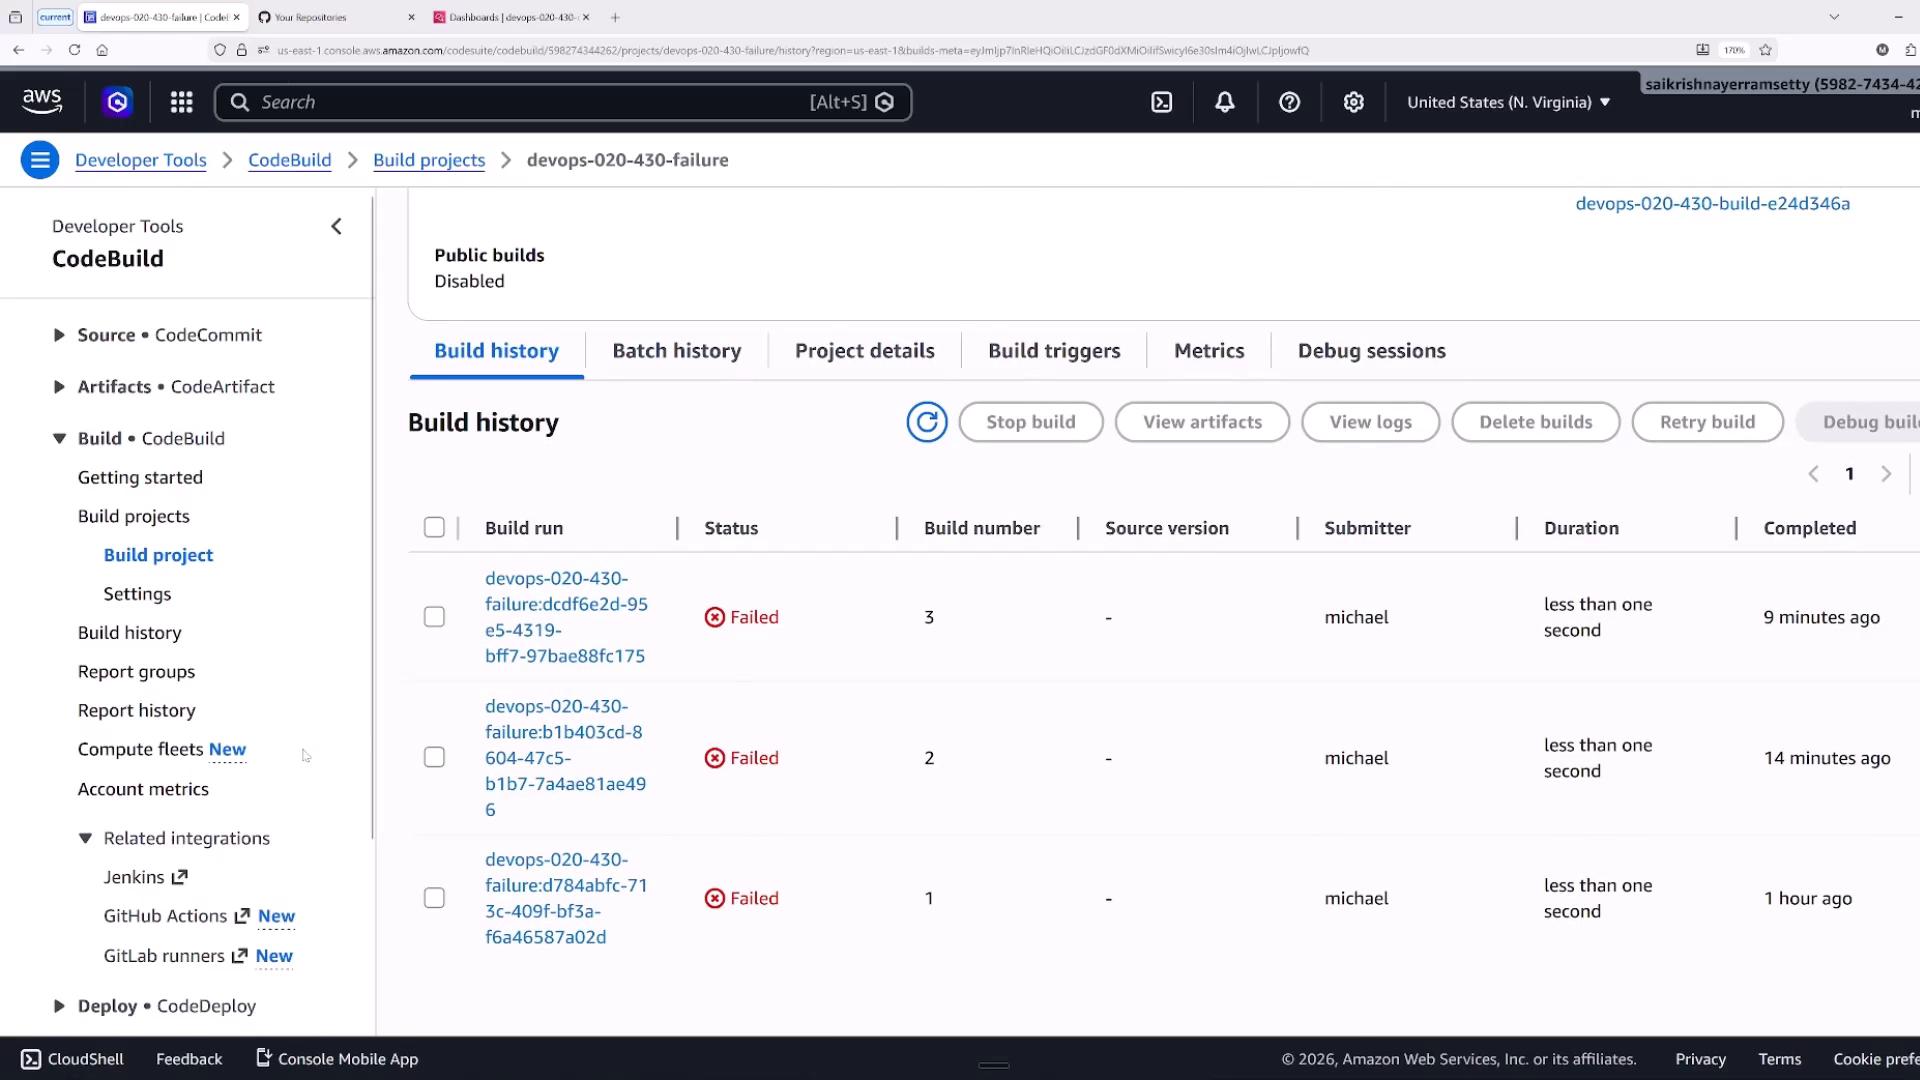The image size is (1920, 1080).
Task: Check the box for build number 3
Action: [x=434, y=617]
